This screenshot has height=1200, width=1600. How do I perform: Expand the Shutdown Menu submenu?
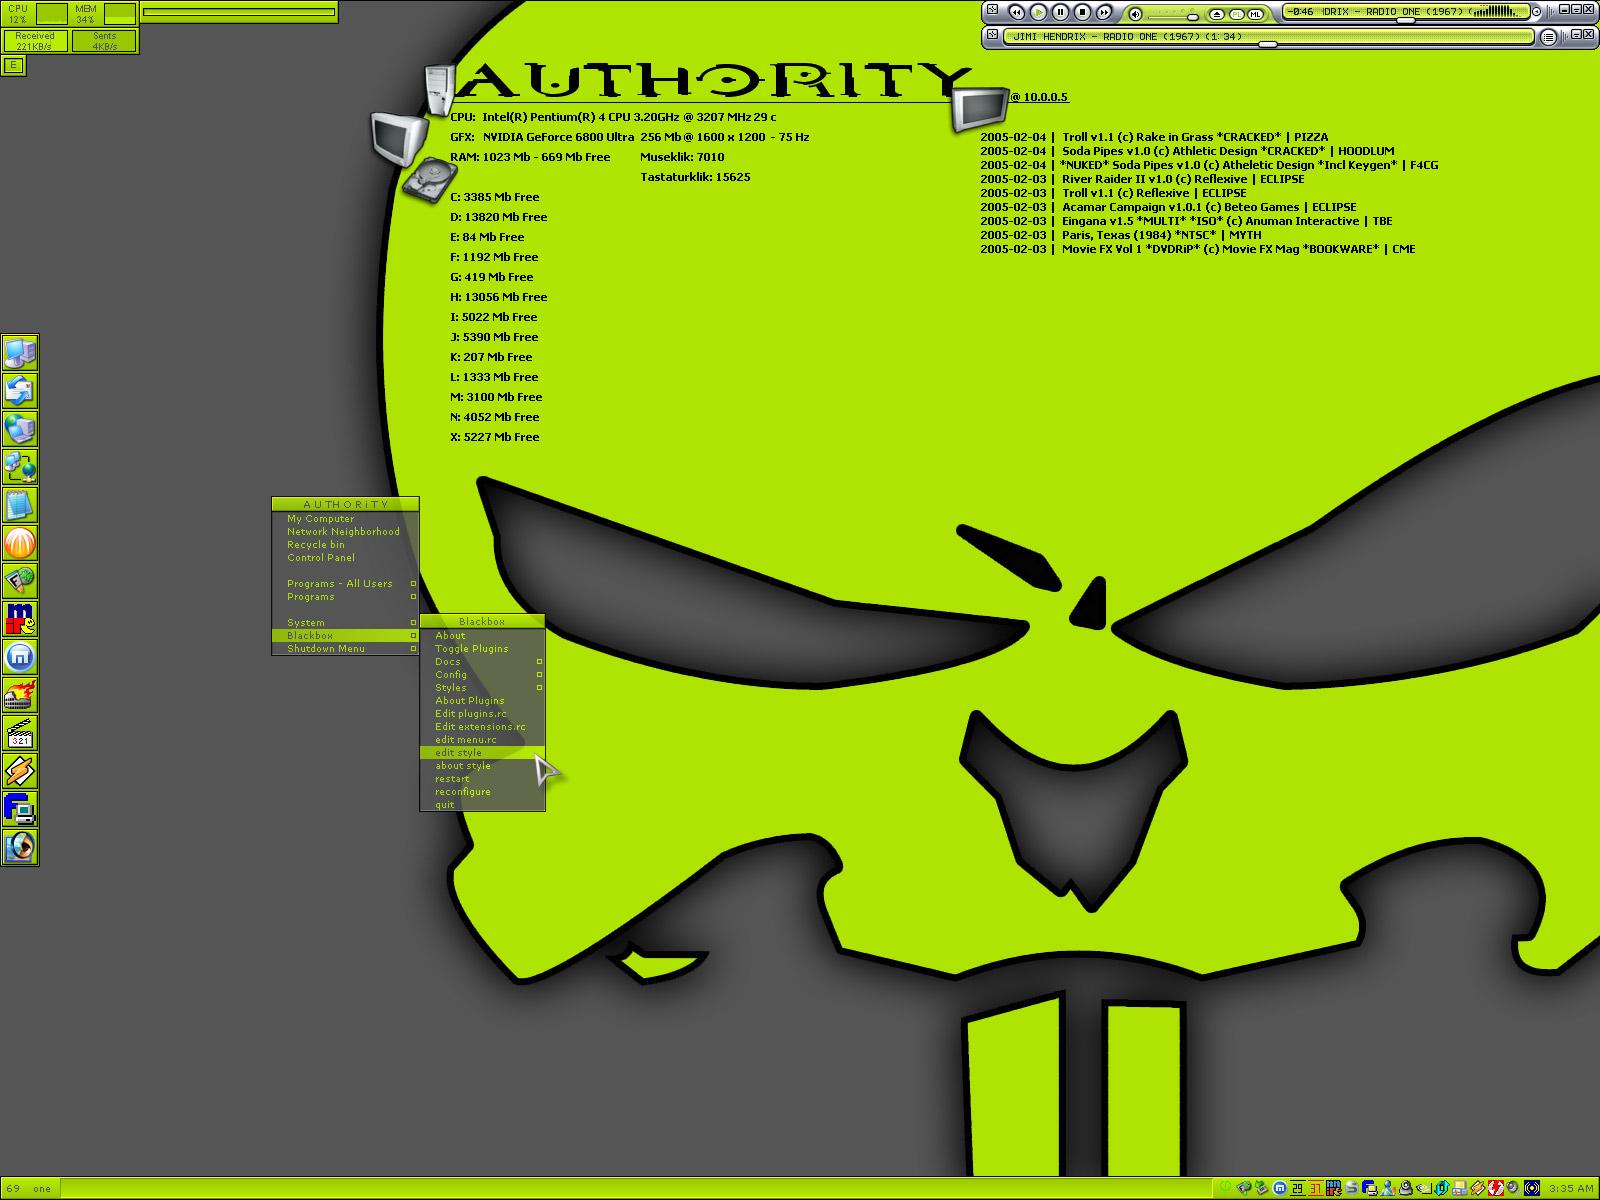pos(413,648)
